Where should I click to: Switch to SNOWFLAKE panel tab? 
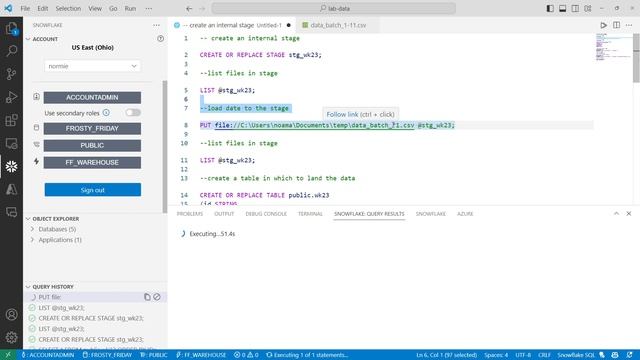tap(431, 213)
